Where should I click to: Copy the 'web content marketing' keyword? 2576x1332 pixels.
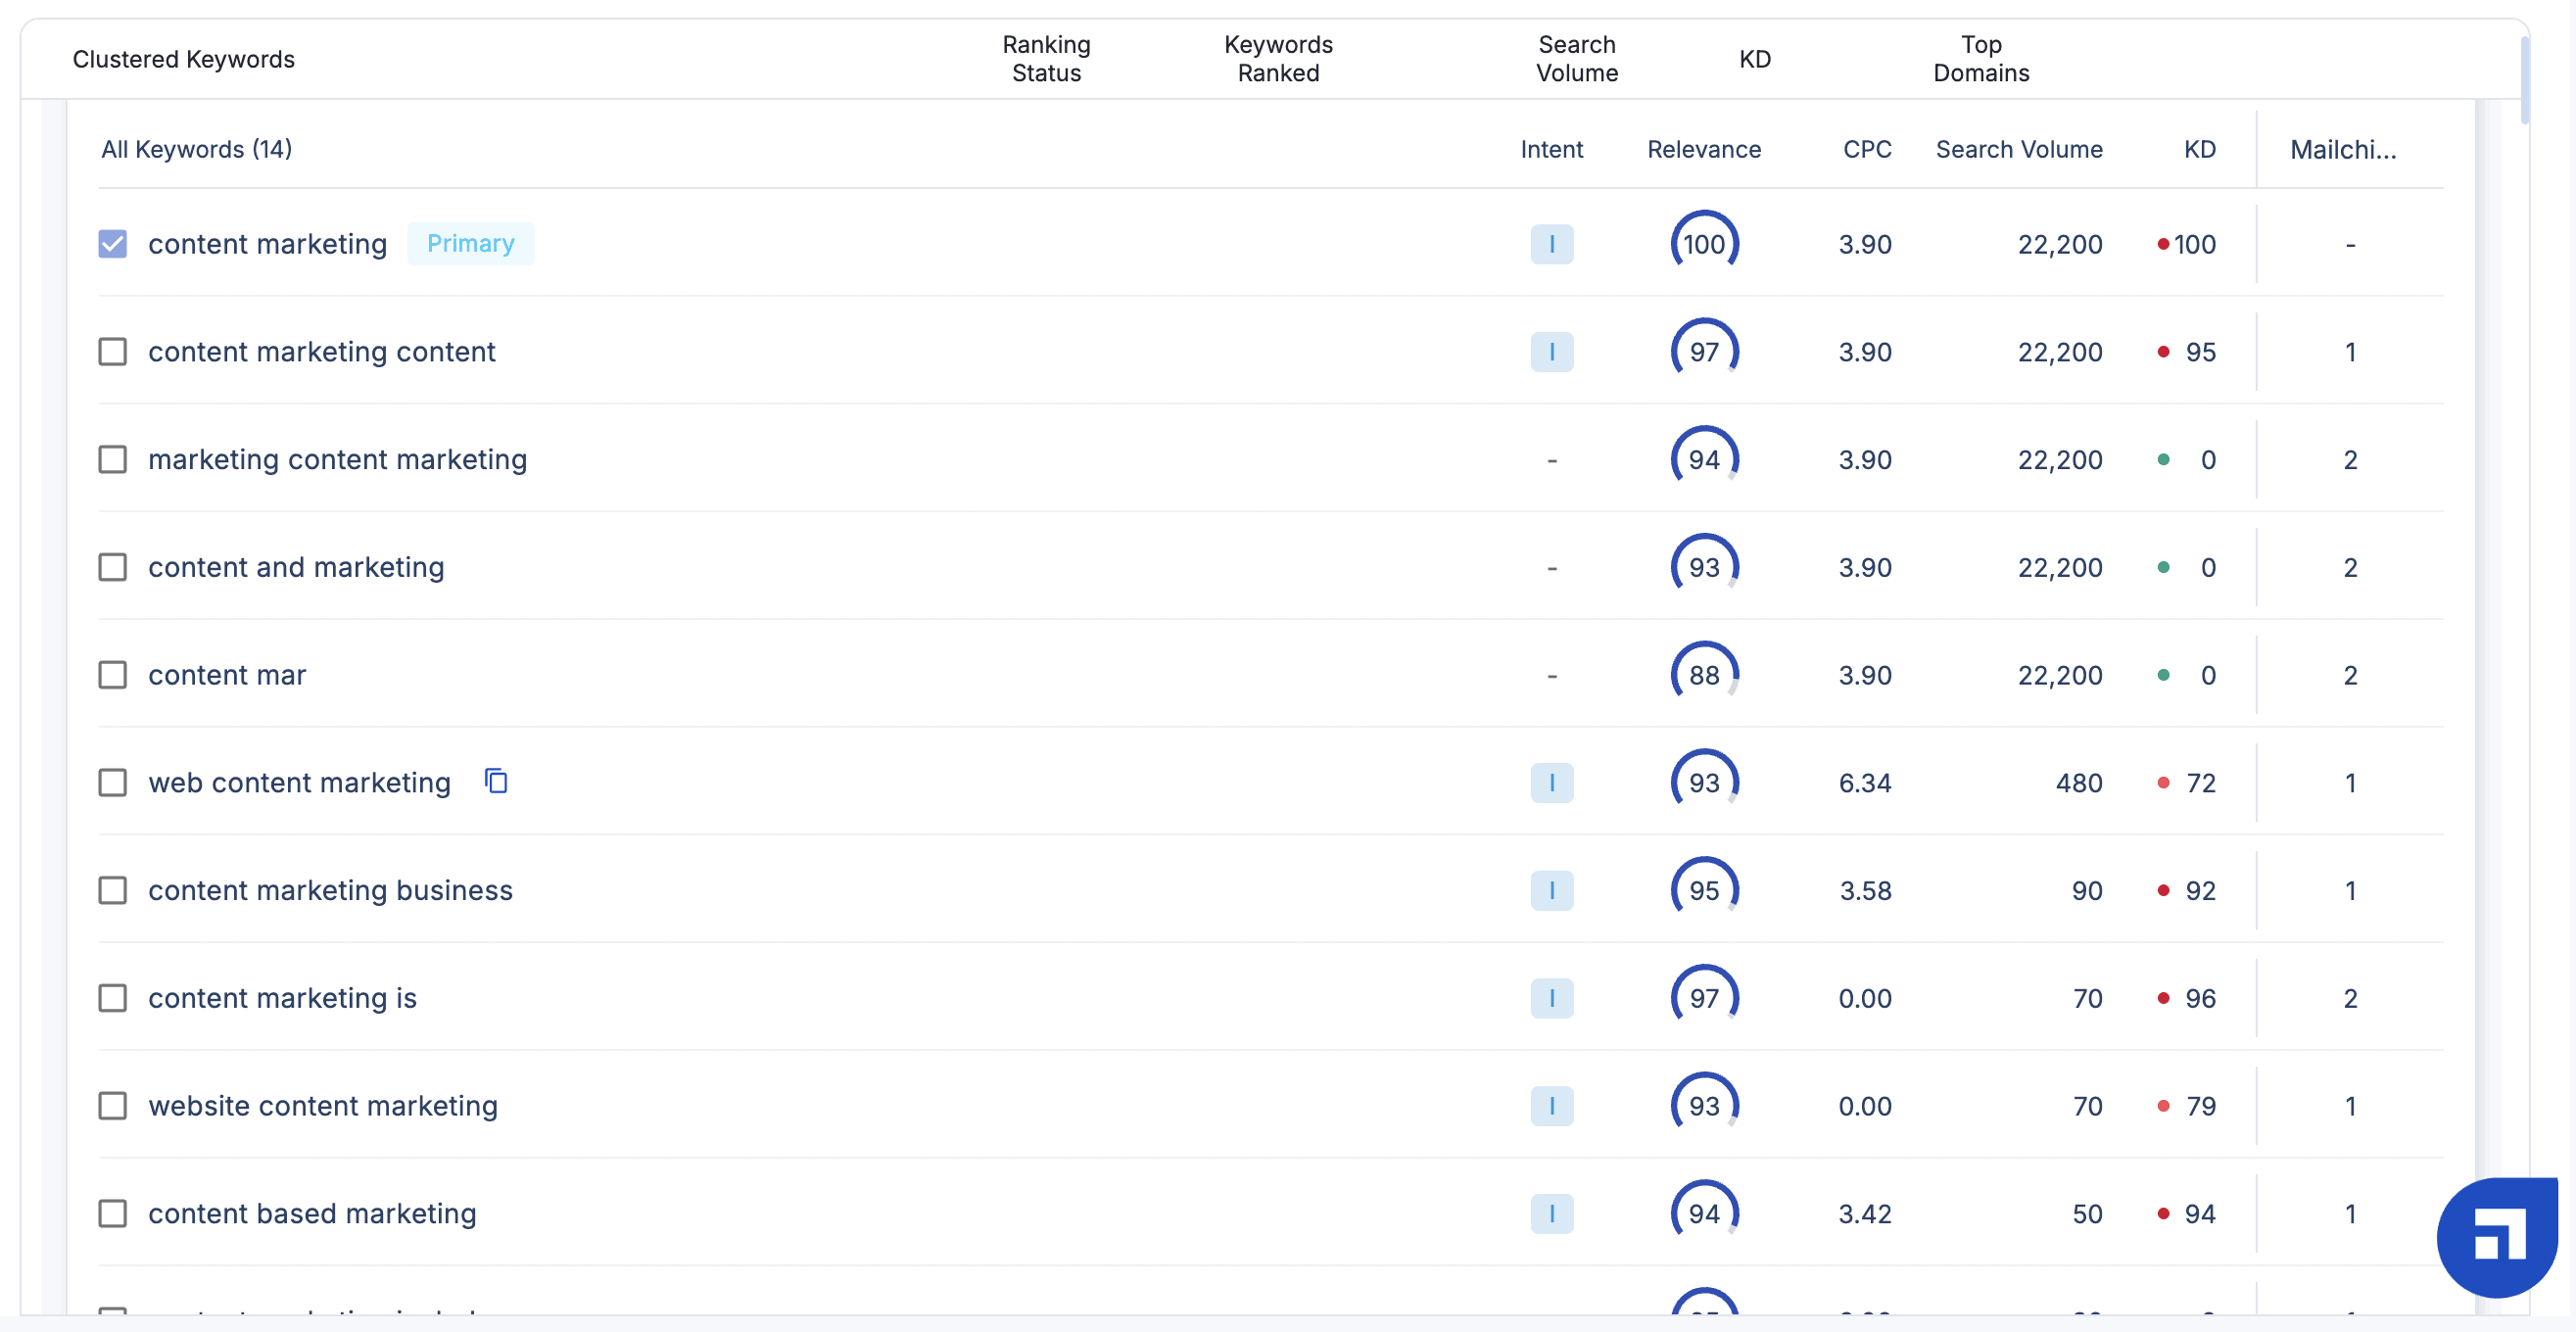(496, 781)
